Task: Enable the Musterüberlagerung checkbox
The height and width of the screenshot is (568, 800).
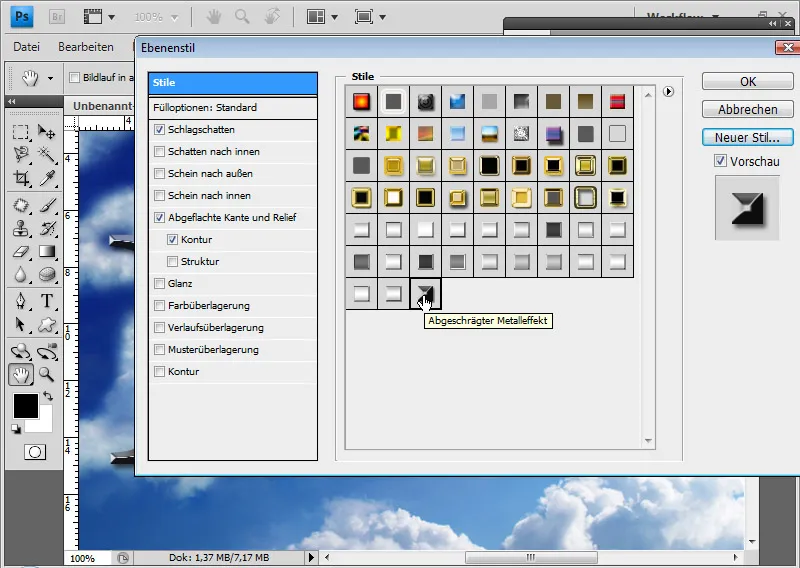Action: pos(160,350)
